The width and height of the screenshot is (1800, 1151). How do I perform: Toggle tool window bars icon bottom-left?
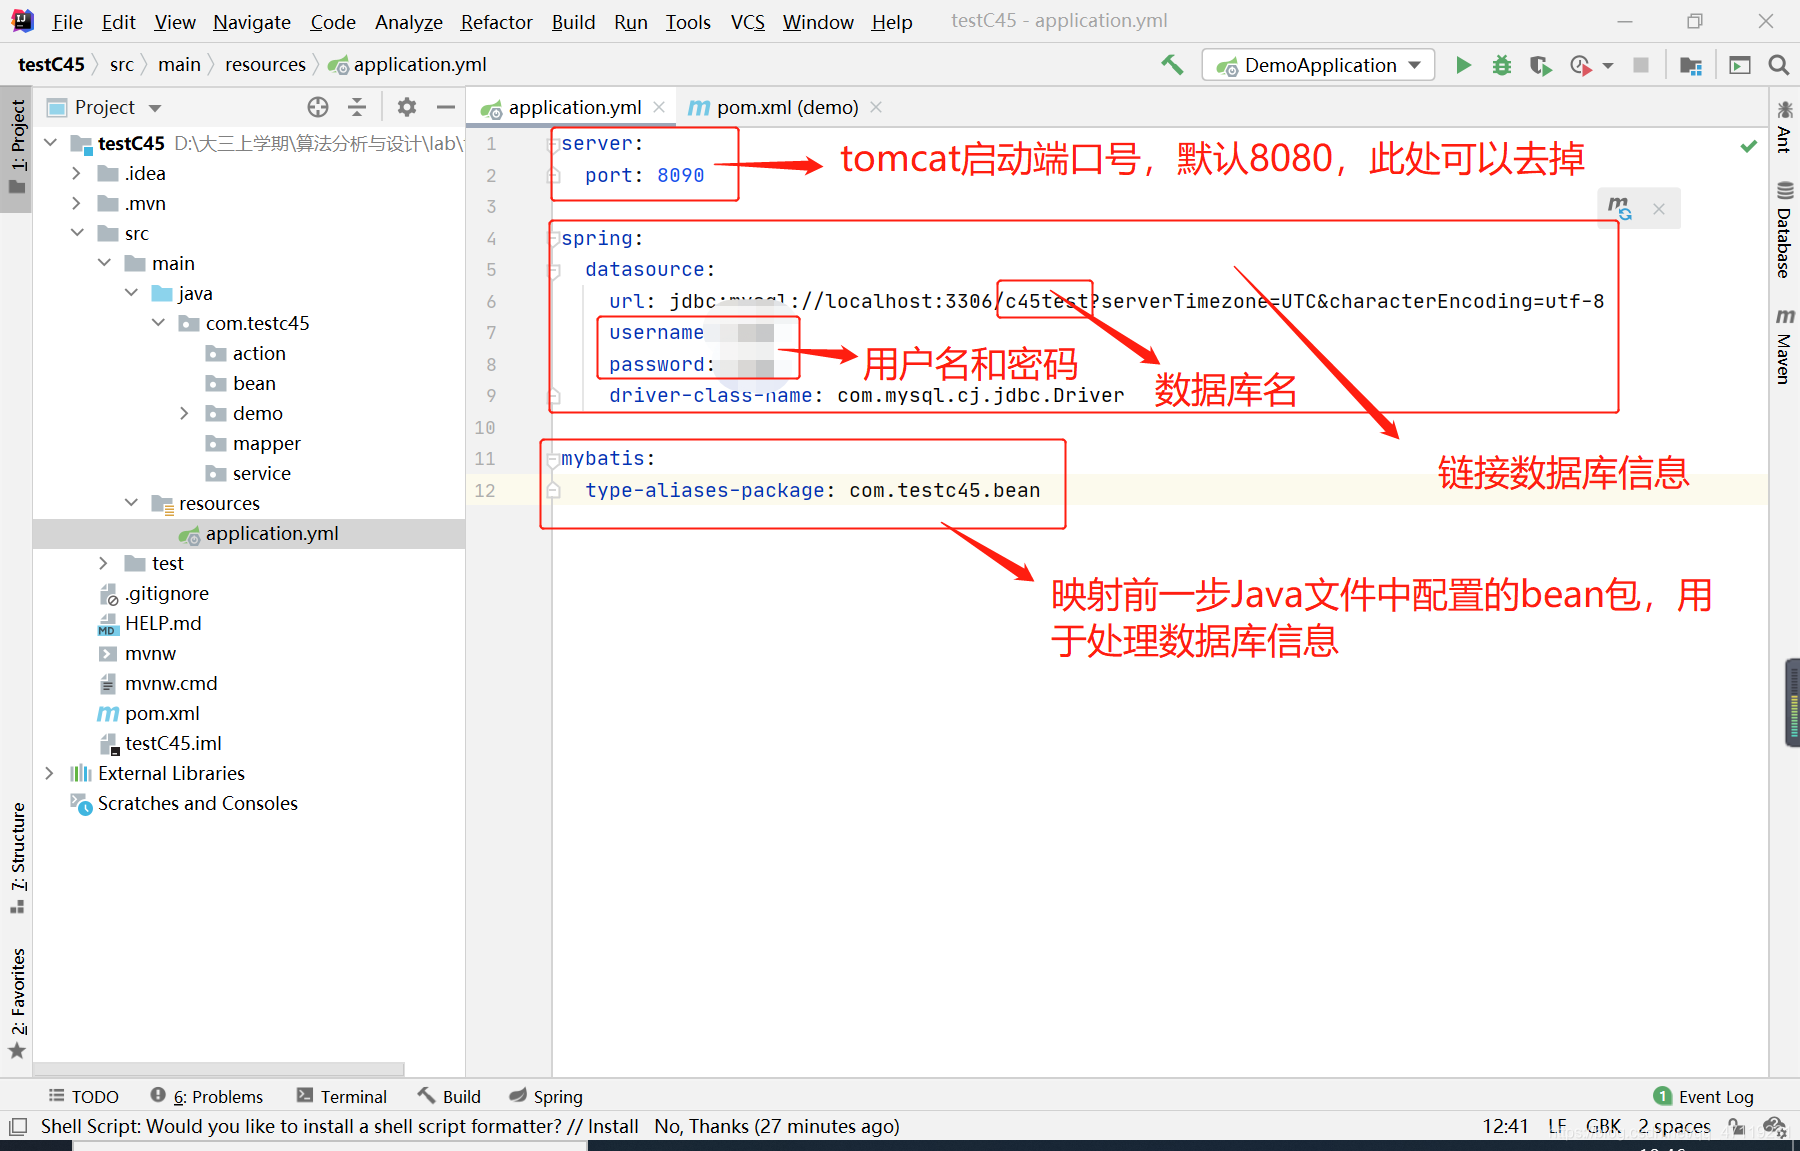pyautogui.click(x=17, y=1127)
